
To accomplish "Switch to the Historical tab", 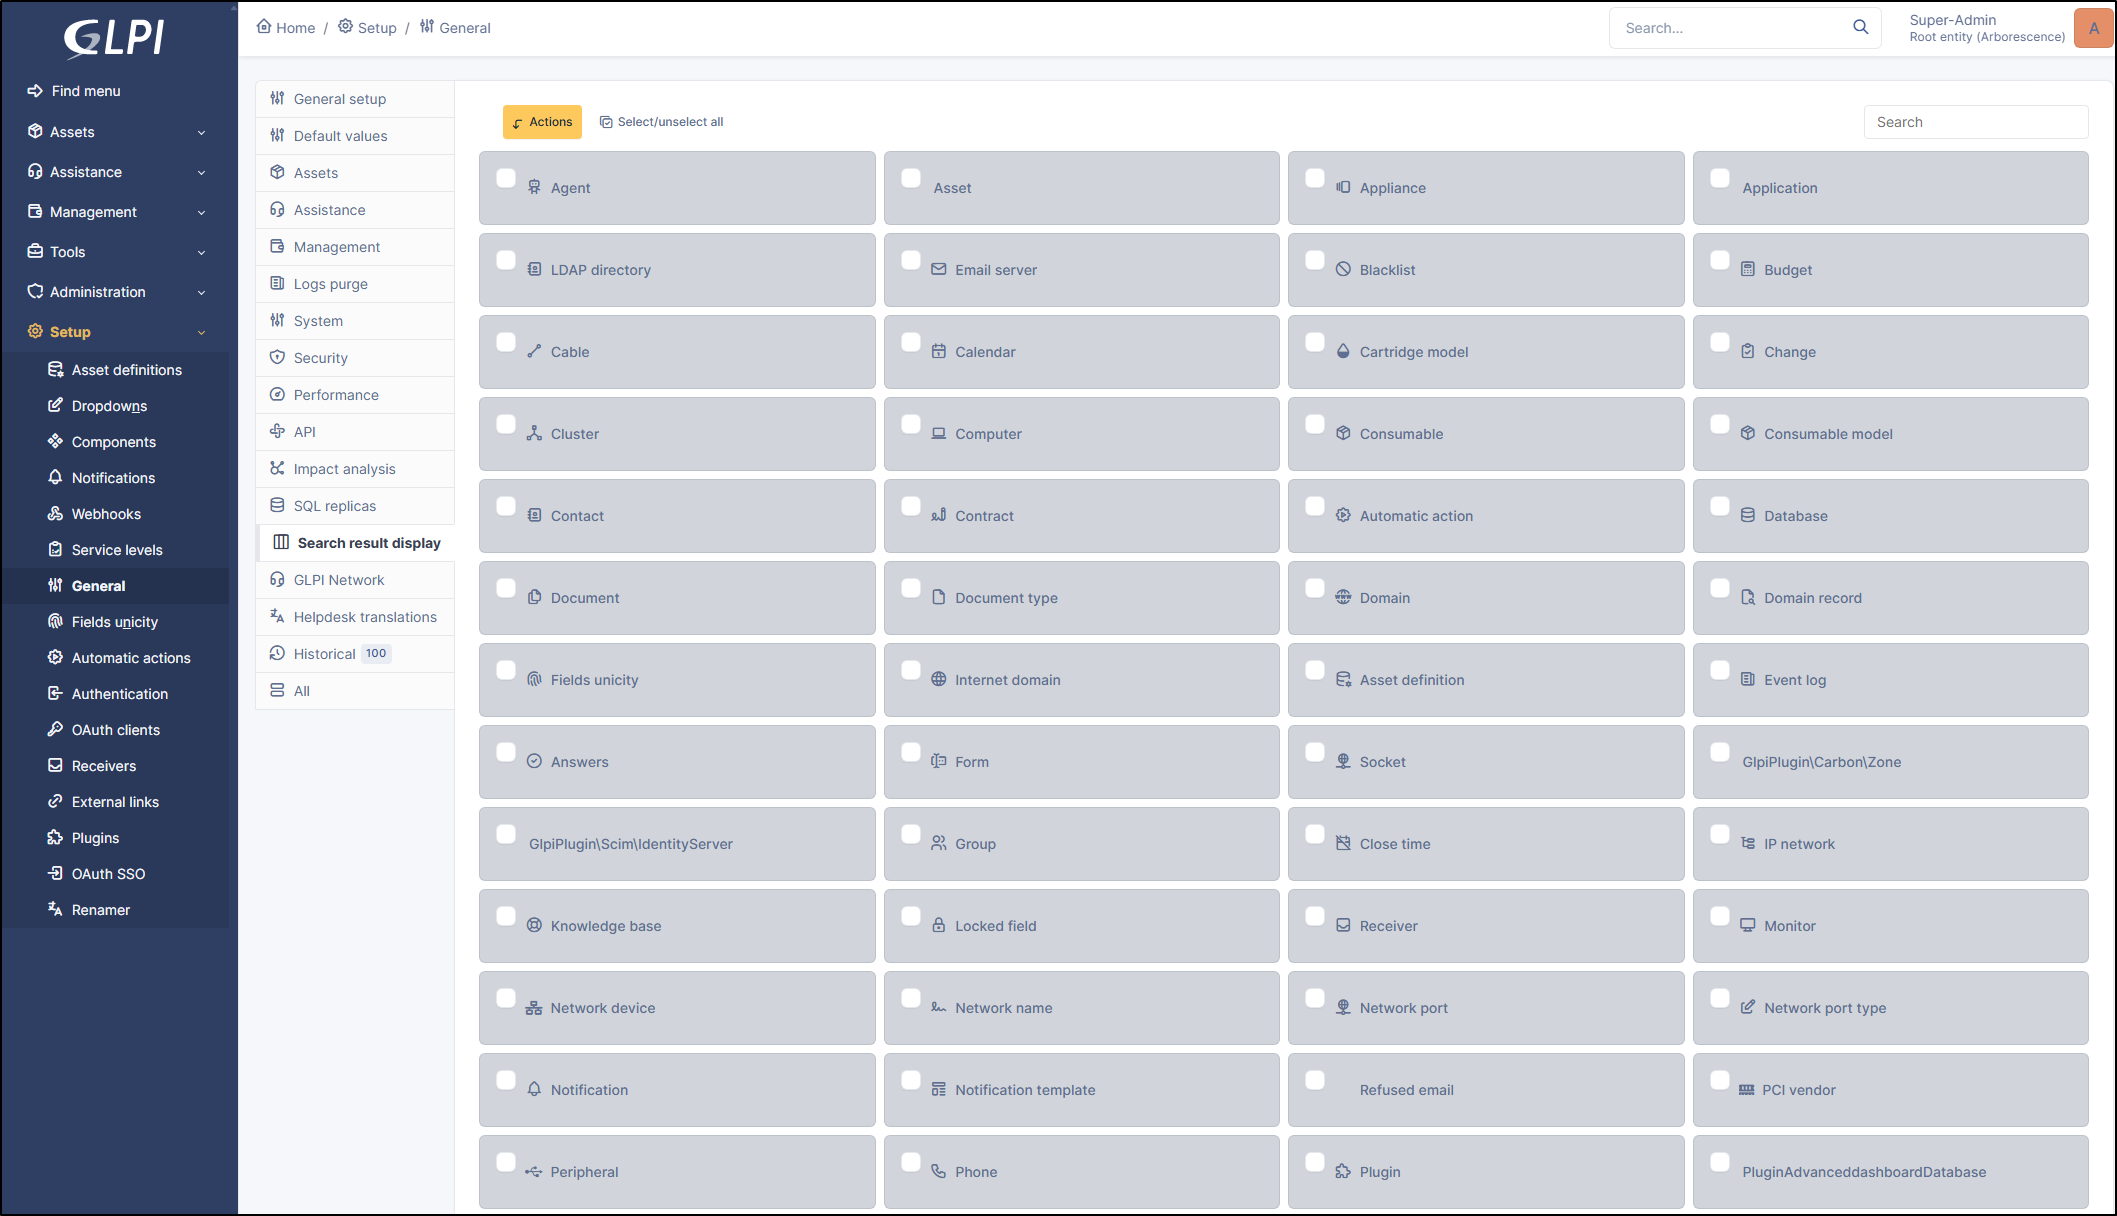I will (x=324, y=654).
